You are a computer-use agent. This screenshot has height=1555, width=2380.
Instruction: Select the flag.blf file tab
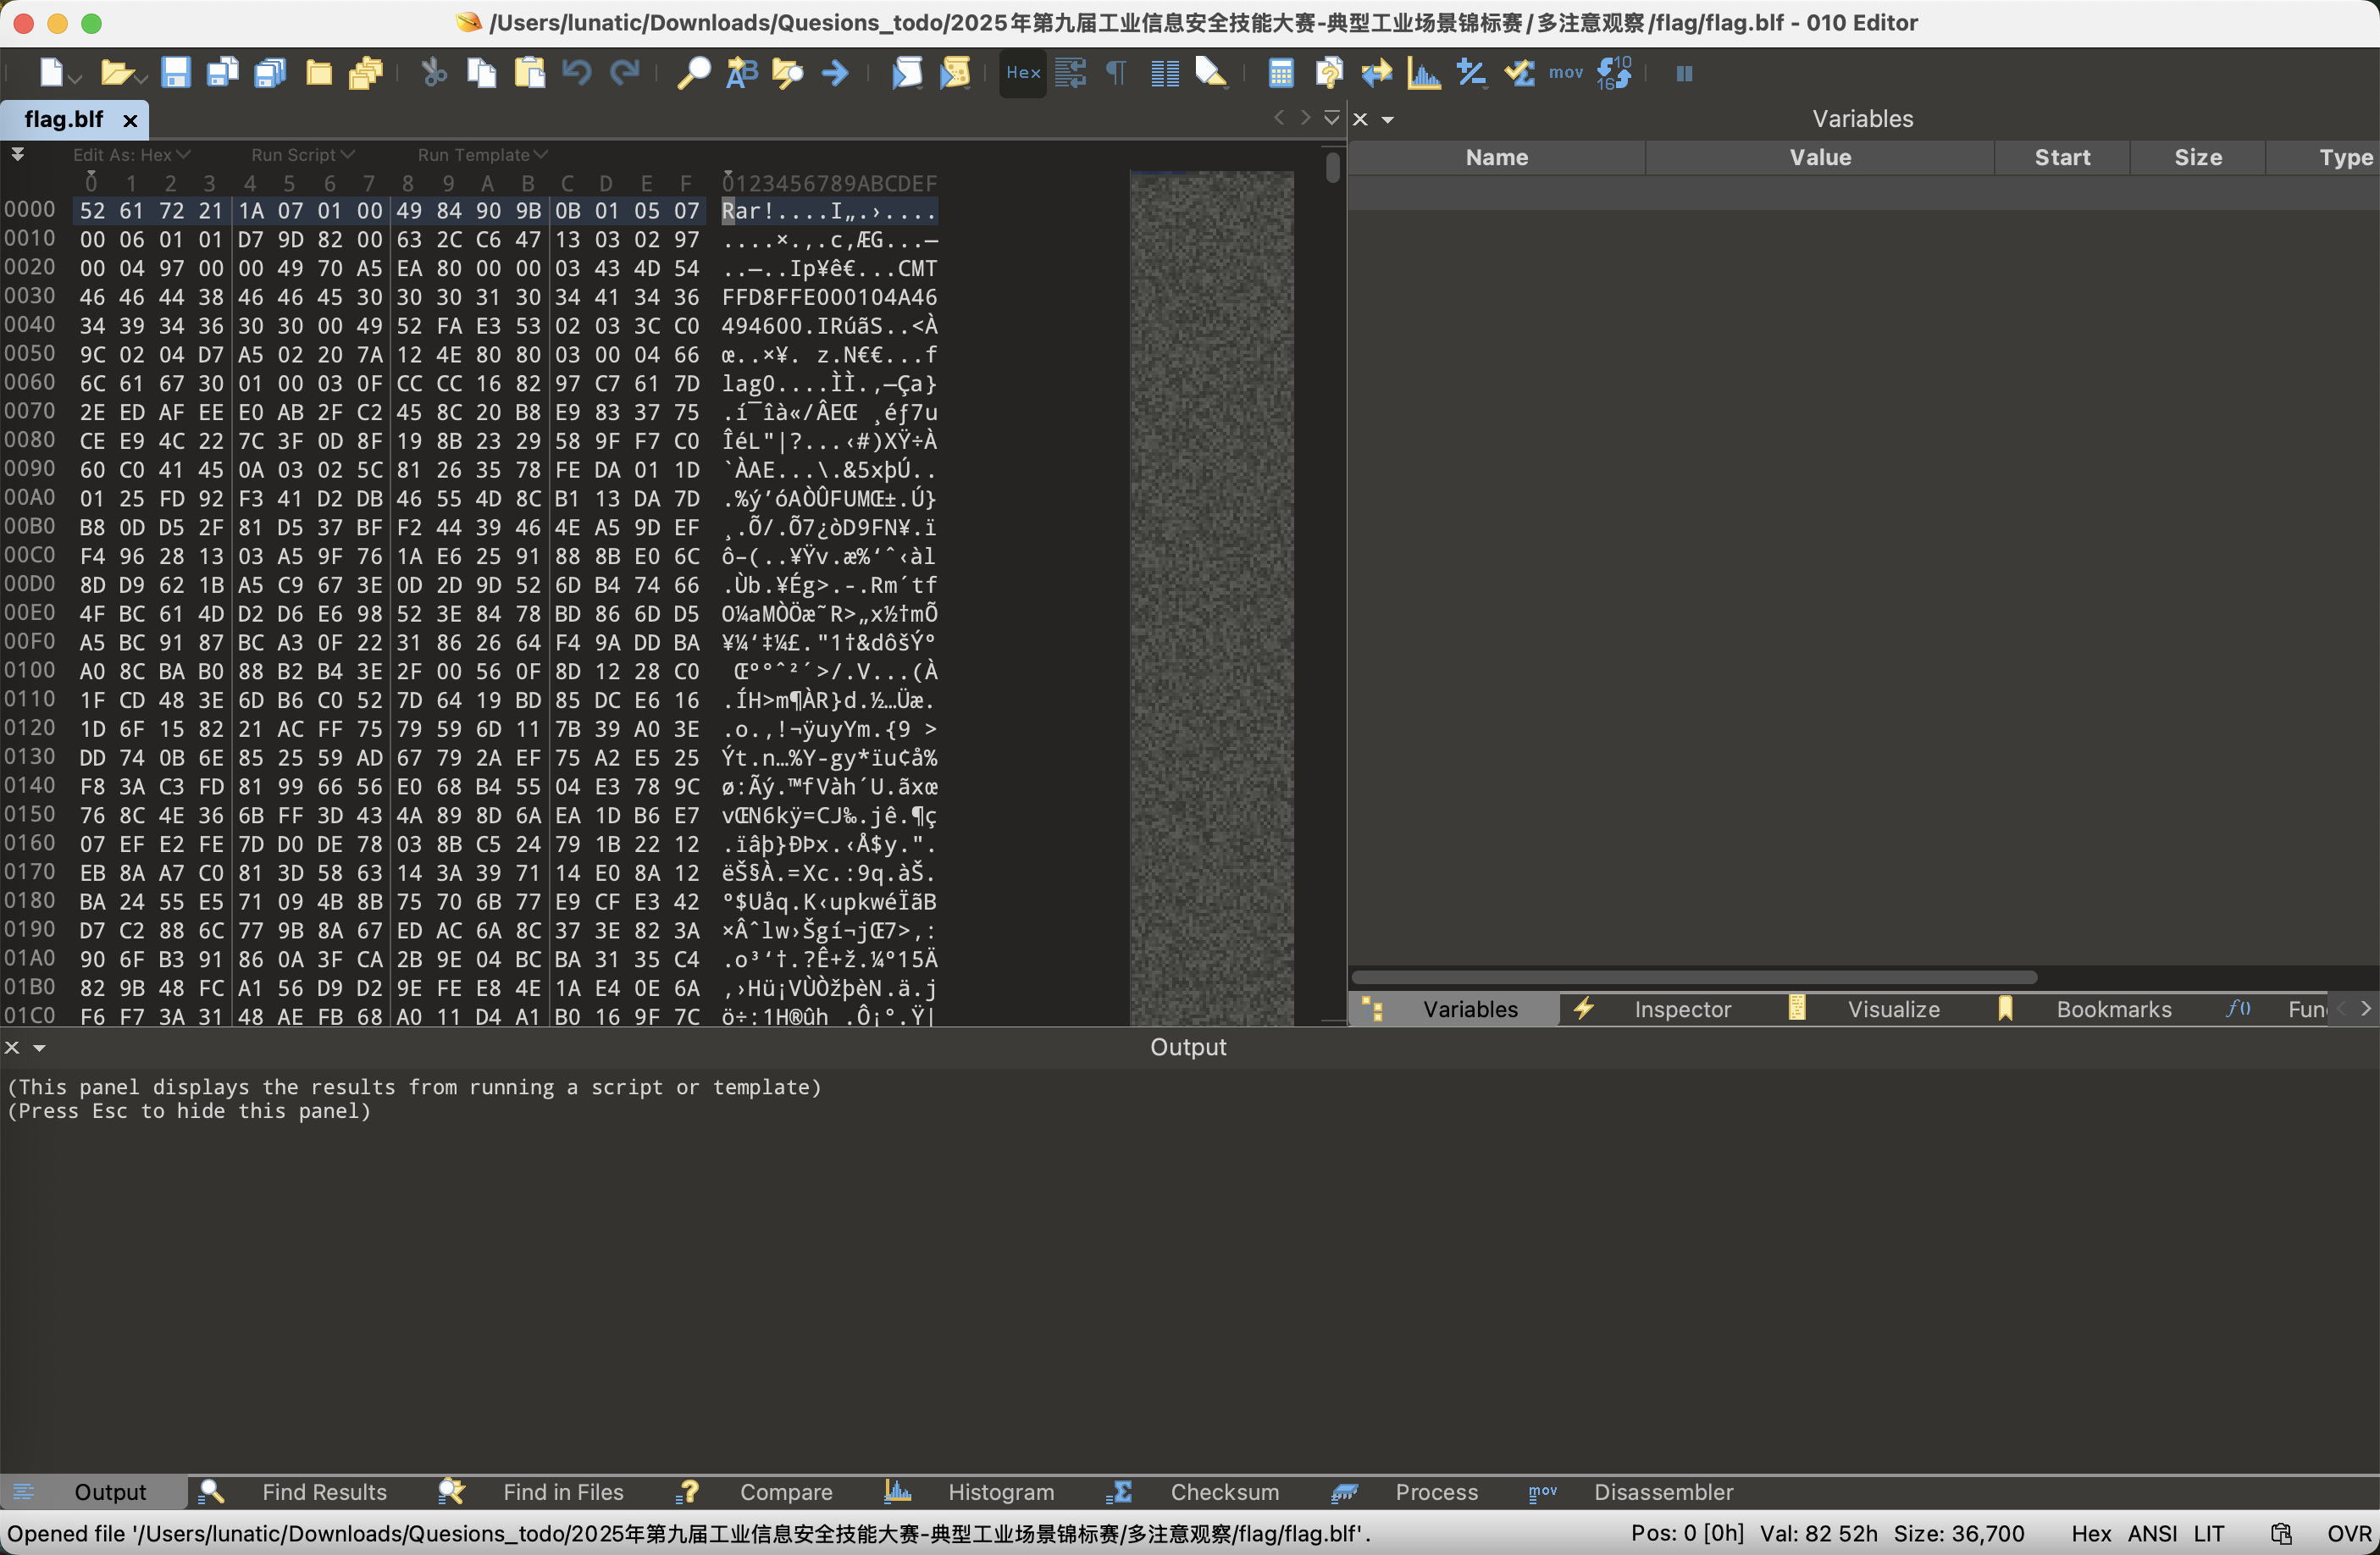click(x=64, y=119)
